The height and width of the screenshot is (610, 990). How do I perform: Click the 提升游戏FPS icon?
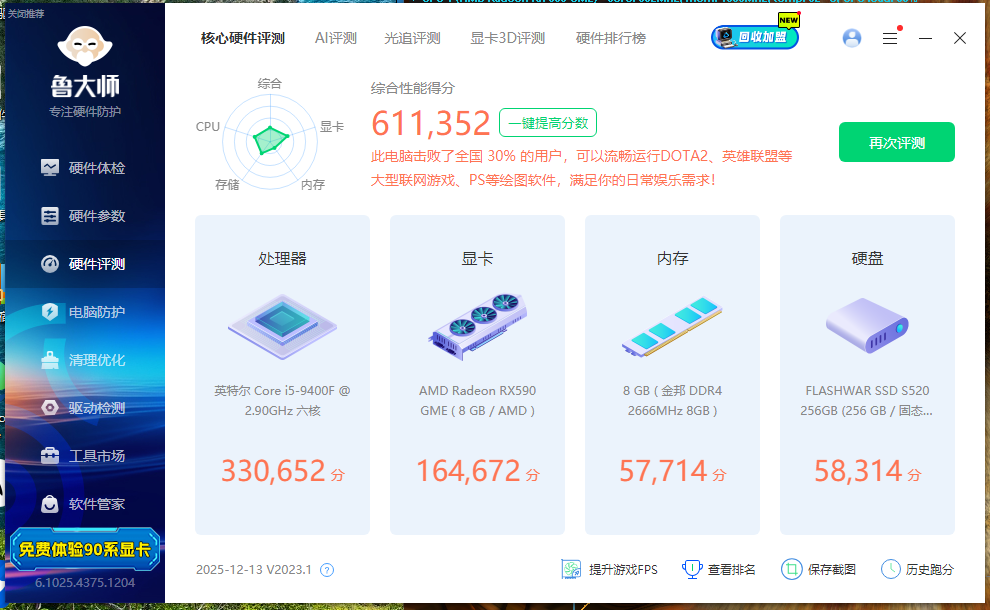point(571,569)
